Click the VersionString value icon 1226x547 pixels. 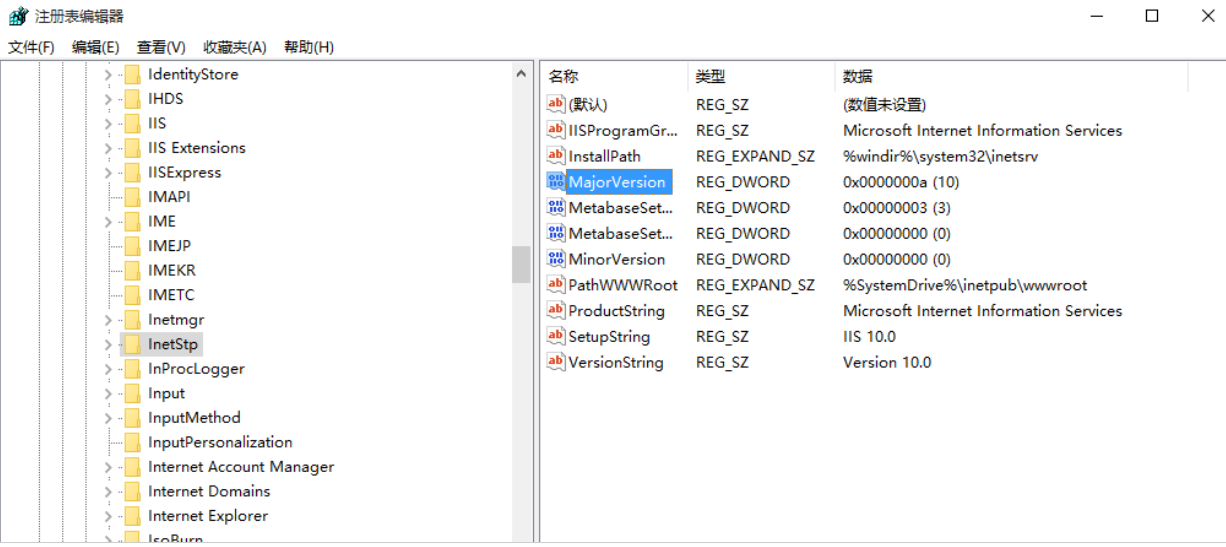pyautogui.click(x=556, y=362)
